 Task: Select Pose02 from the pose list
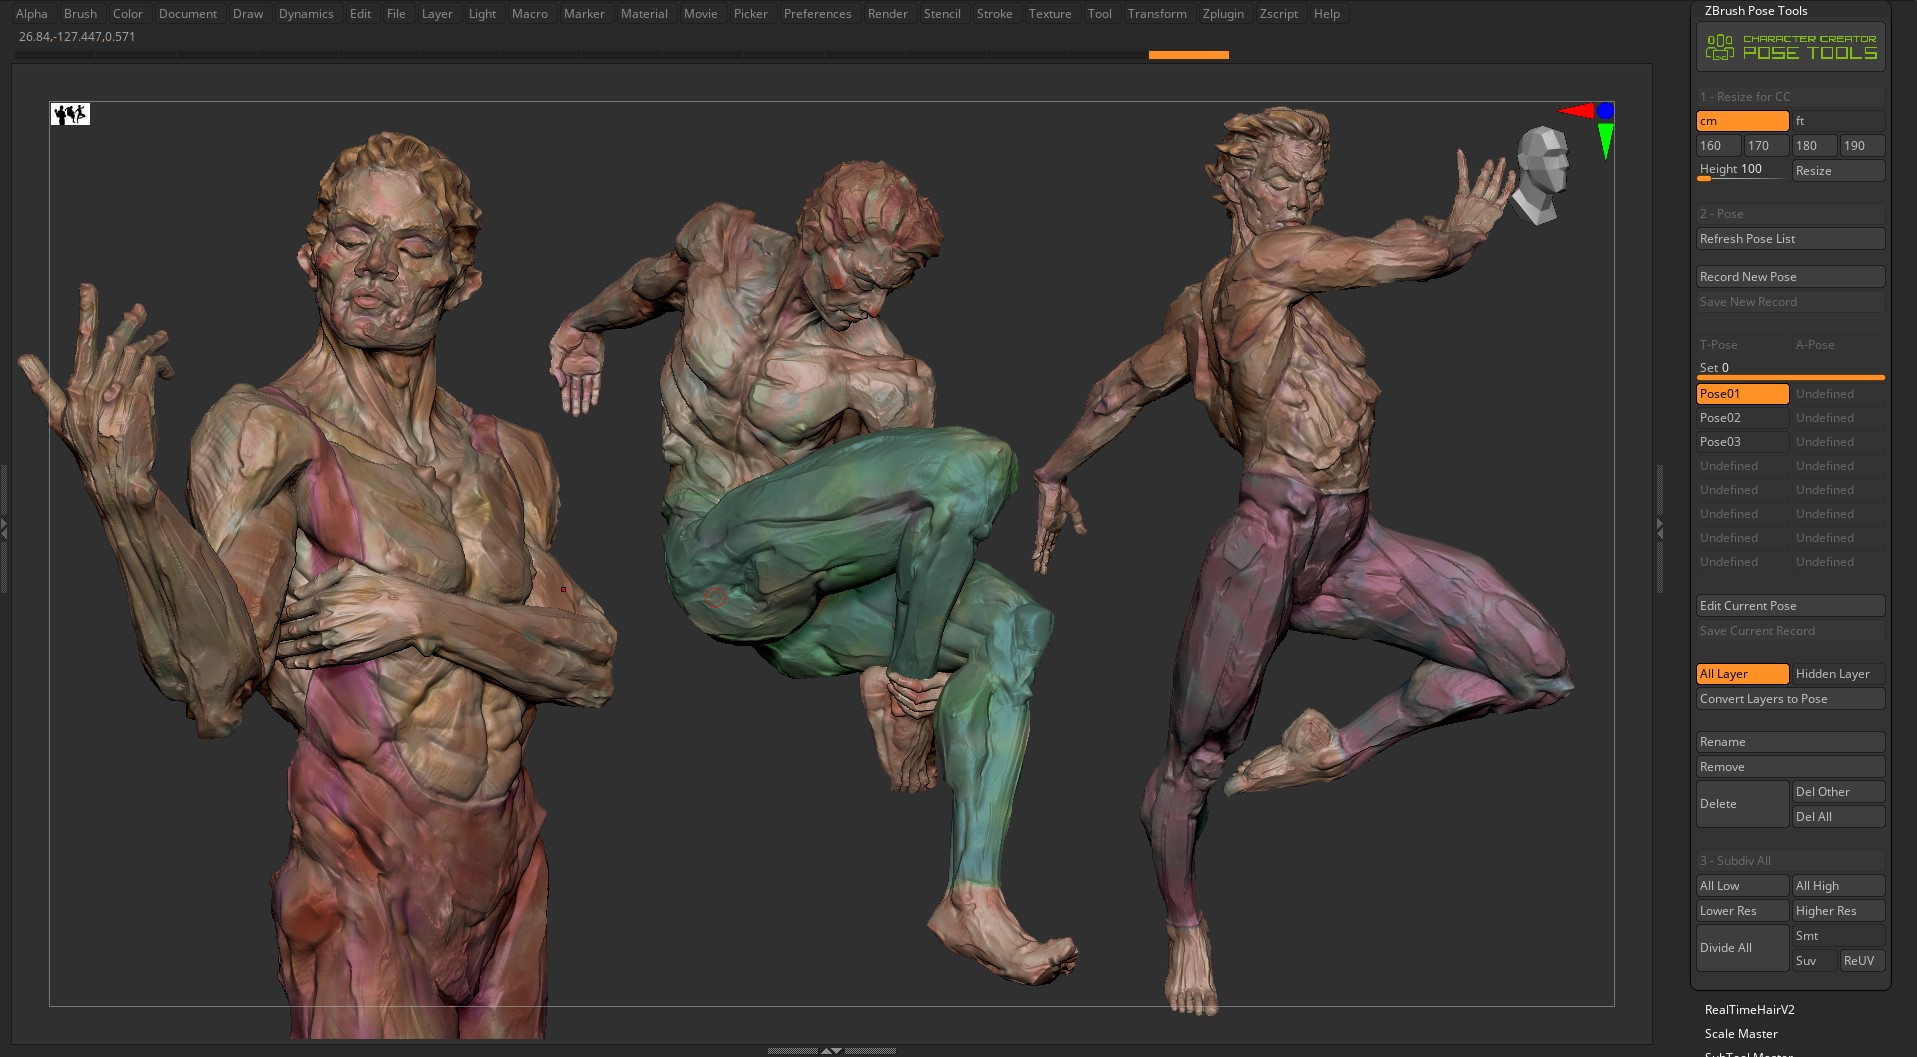1742,418
